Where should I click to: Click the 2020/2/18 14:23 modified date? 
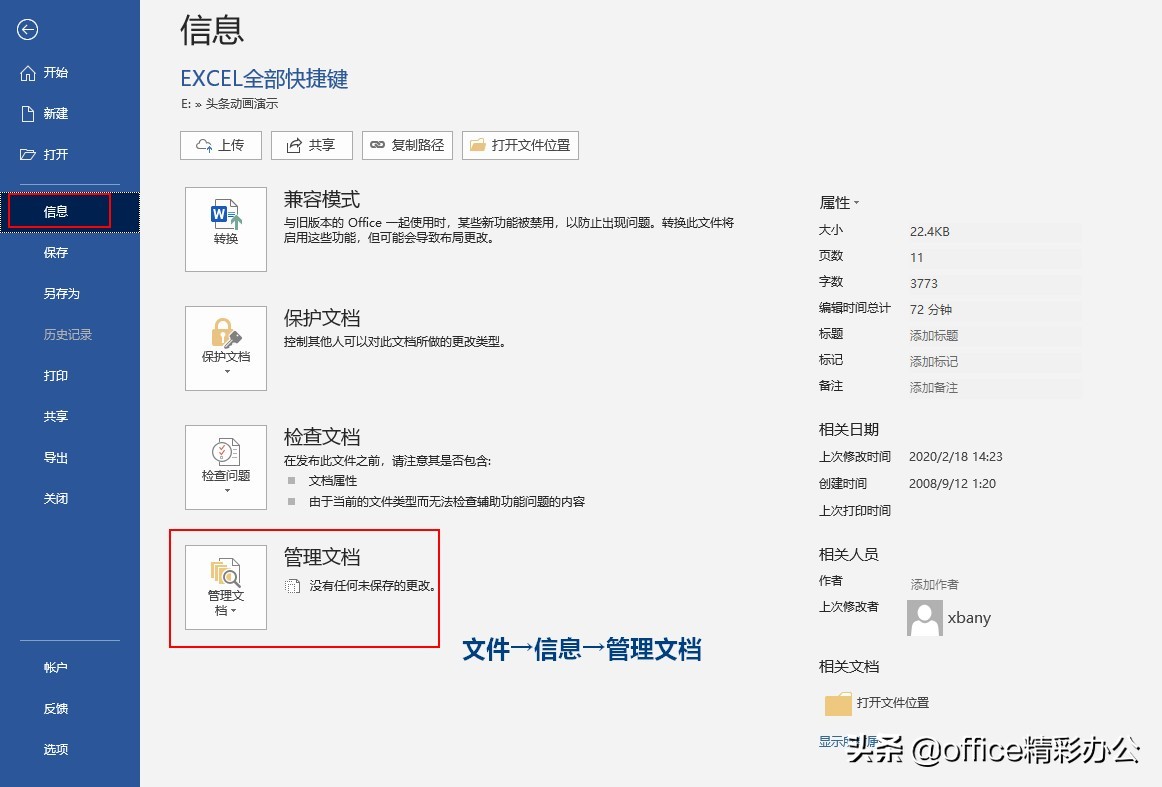pyautogui.click(x=955, y=456)
